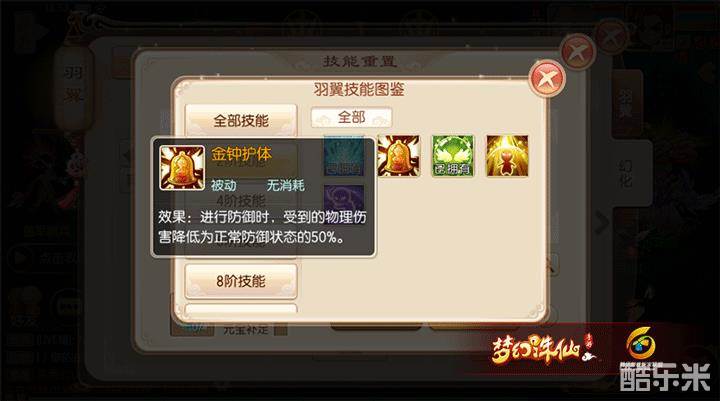Select the glowing golden figure skill icon

coord(507,156)
